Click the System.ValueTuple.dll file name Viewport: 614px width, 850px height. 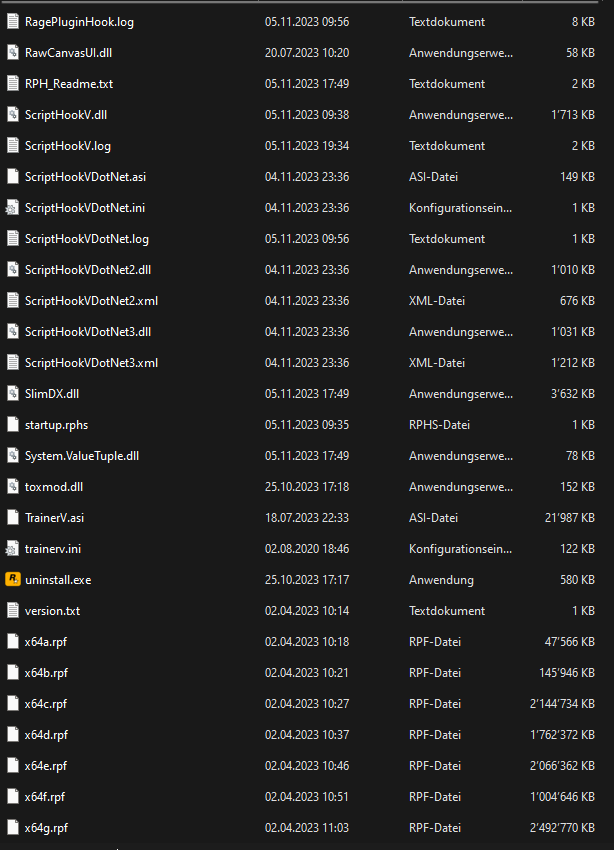click(x=82, y=456)
